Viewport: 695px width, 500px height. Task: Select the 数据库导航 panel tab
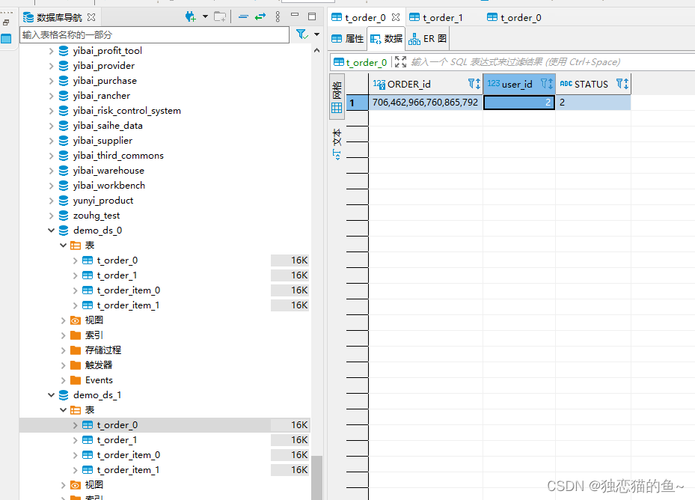pyautogui.click(x=59, y=18)
